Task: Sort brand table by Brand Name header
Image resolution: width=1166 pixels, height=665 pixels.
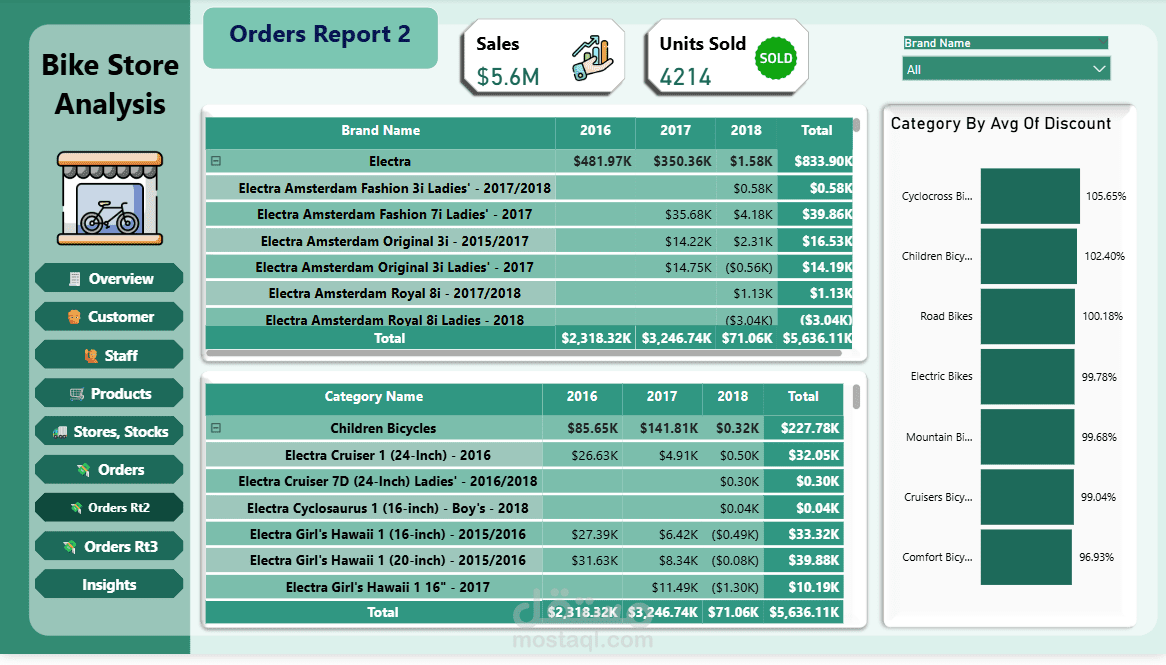Action: pyautogui.click(x=381, y=130)
